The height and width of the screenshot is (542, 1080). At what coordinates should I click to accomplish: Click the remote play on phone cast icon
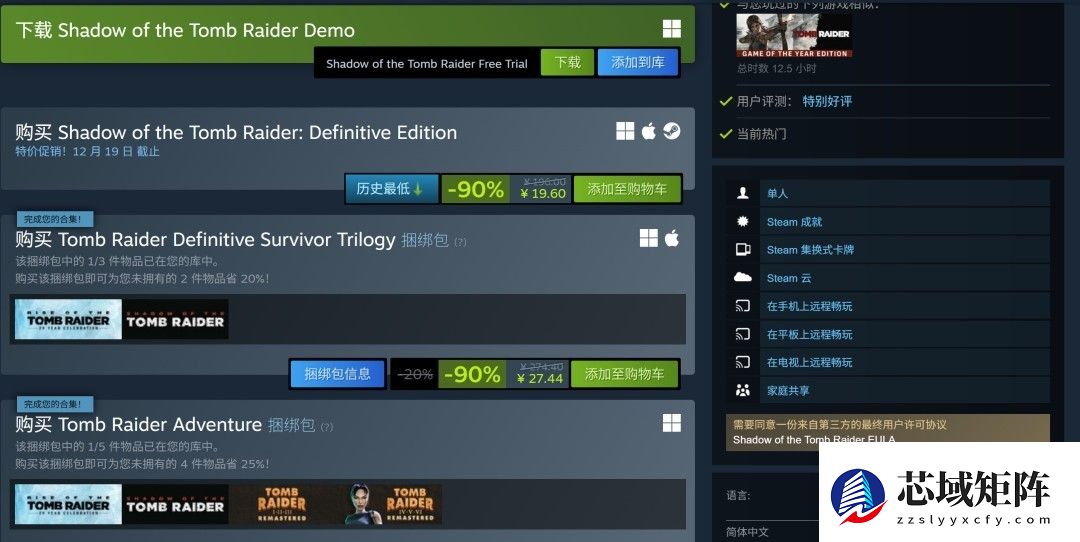[x=742, y=306]
